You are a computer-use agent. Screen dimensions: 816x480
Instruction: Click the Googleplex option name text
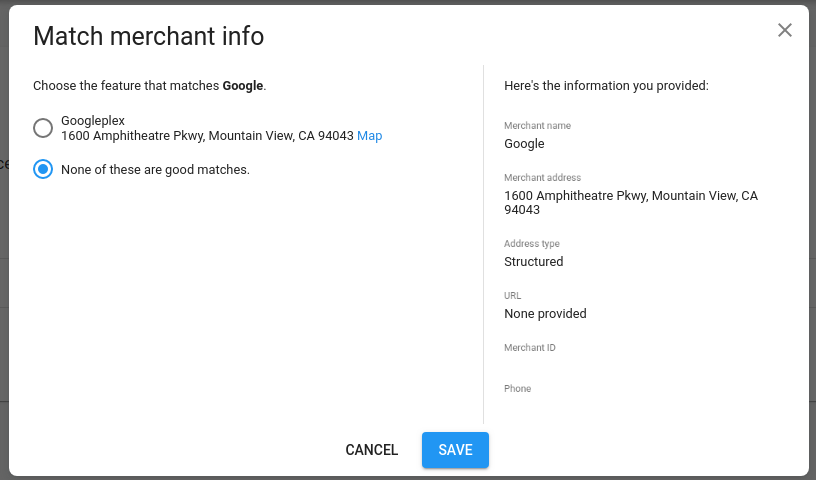pyautogui.click(x=93, y=121)
